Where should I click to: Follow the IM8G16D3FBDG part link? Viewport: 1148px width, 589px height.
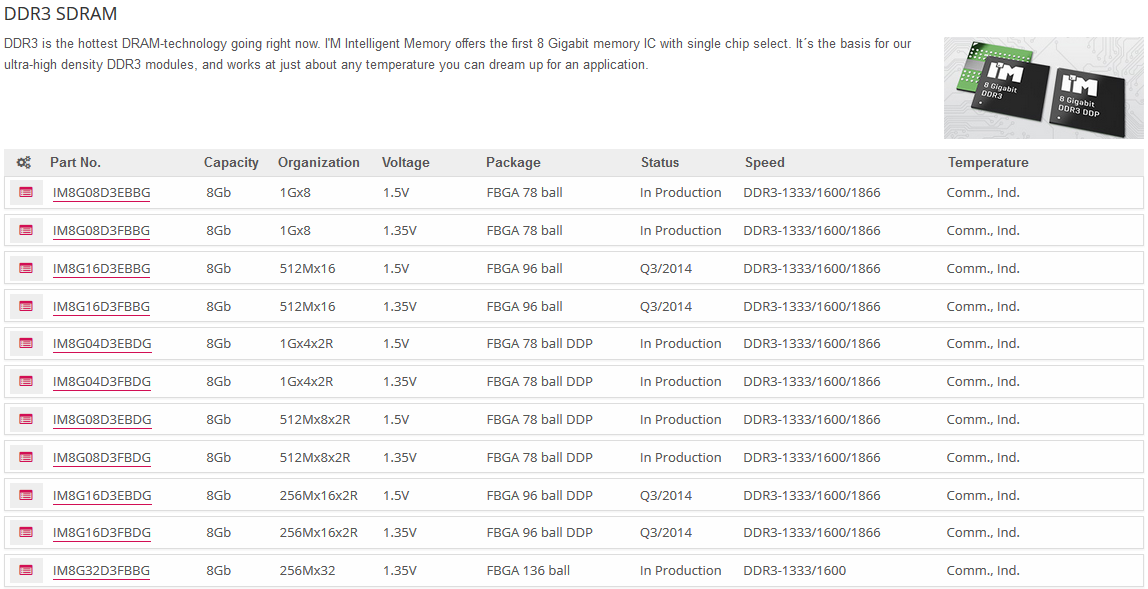(x=102, y=533)
